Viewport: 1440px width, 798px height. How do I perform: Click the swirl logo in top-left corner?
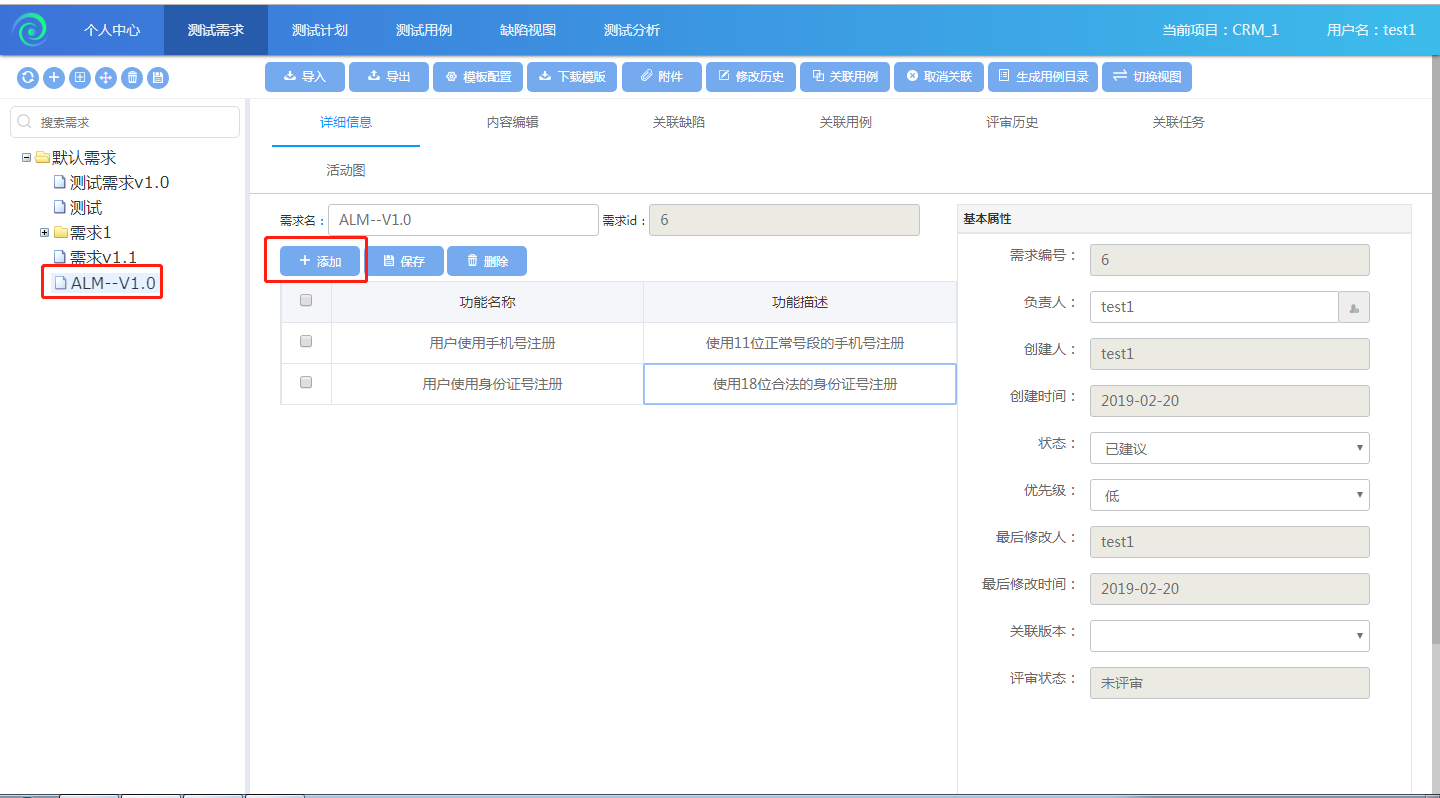point(30,30)
